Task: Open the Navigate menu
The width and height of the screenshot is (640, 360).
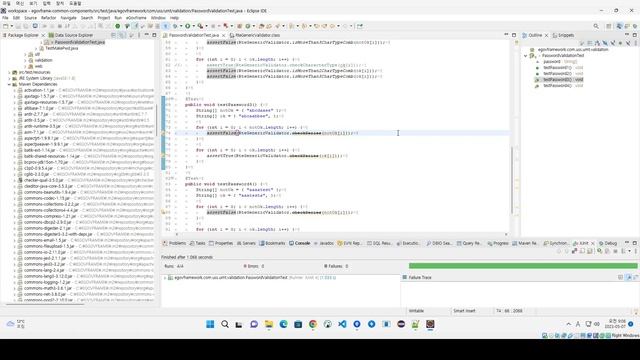Action: tap(69, 18)
